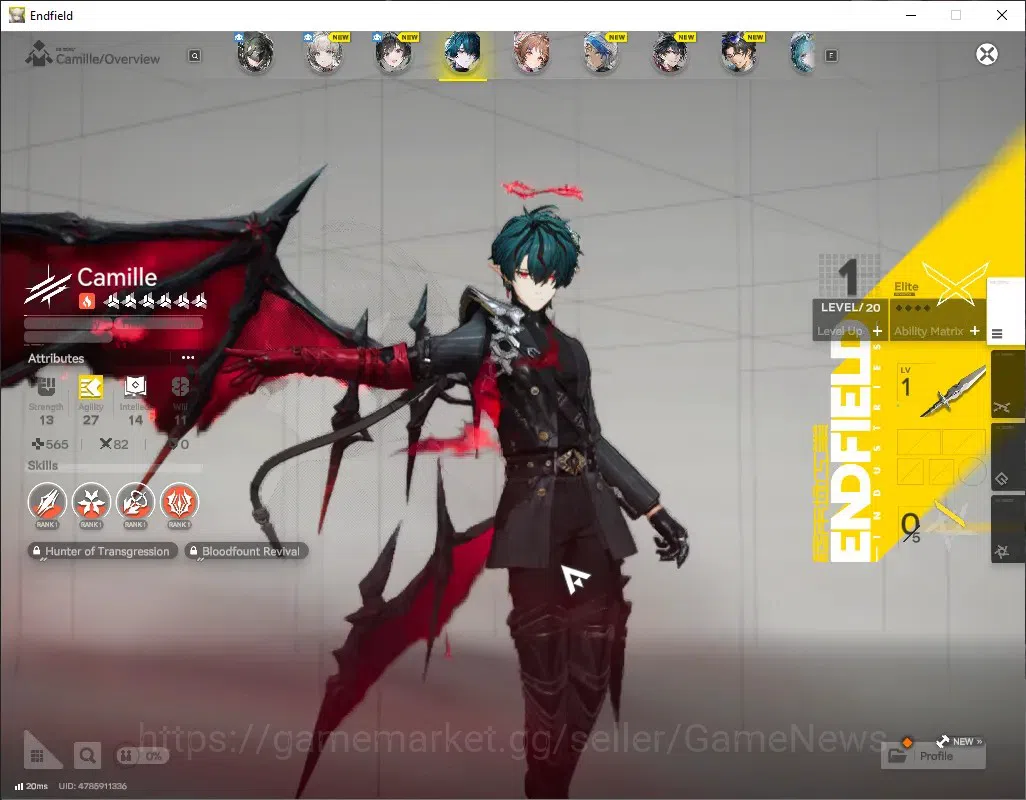Toggle the 0% party indicator pill
1026x800 pixels.
(x=142, y=756)
